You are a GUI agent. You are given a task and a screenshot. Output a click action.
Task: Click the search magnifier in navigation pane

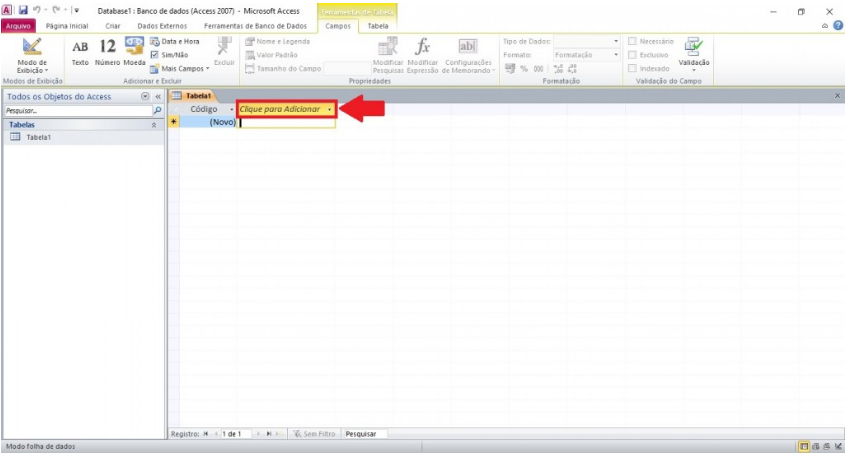tap(157, 110)
